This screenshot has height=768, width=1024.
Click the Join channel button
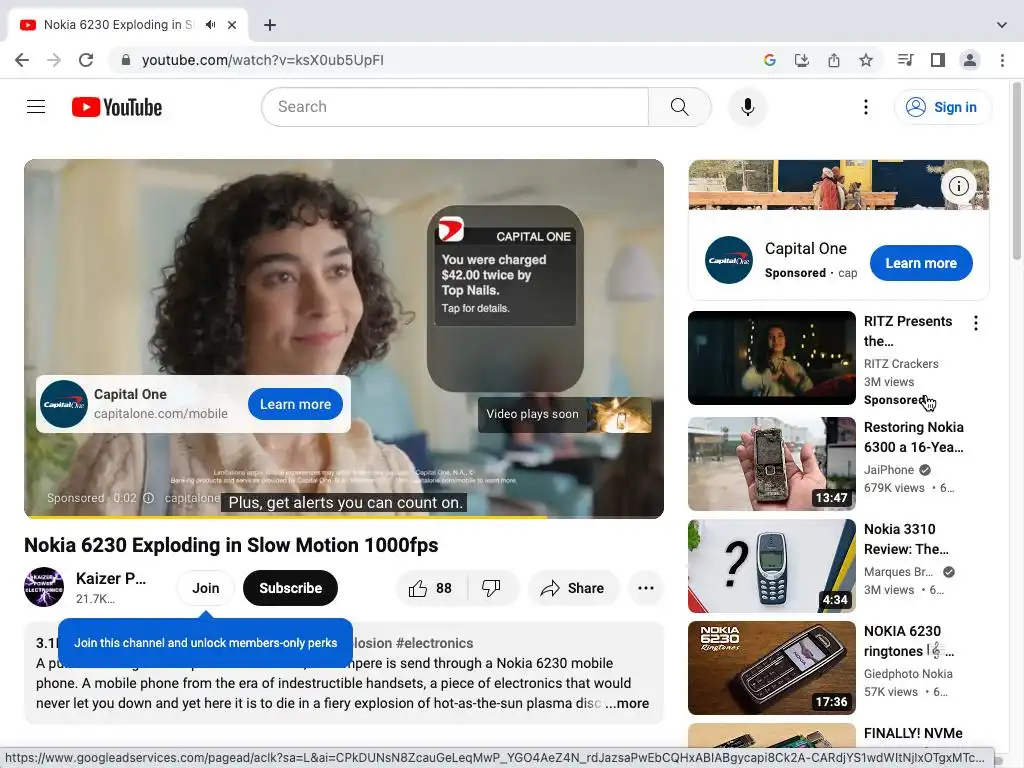[206, 588]
